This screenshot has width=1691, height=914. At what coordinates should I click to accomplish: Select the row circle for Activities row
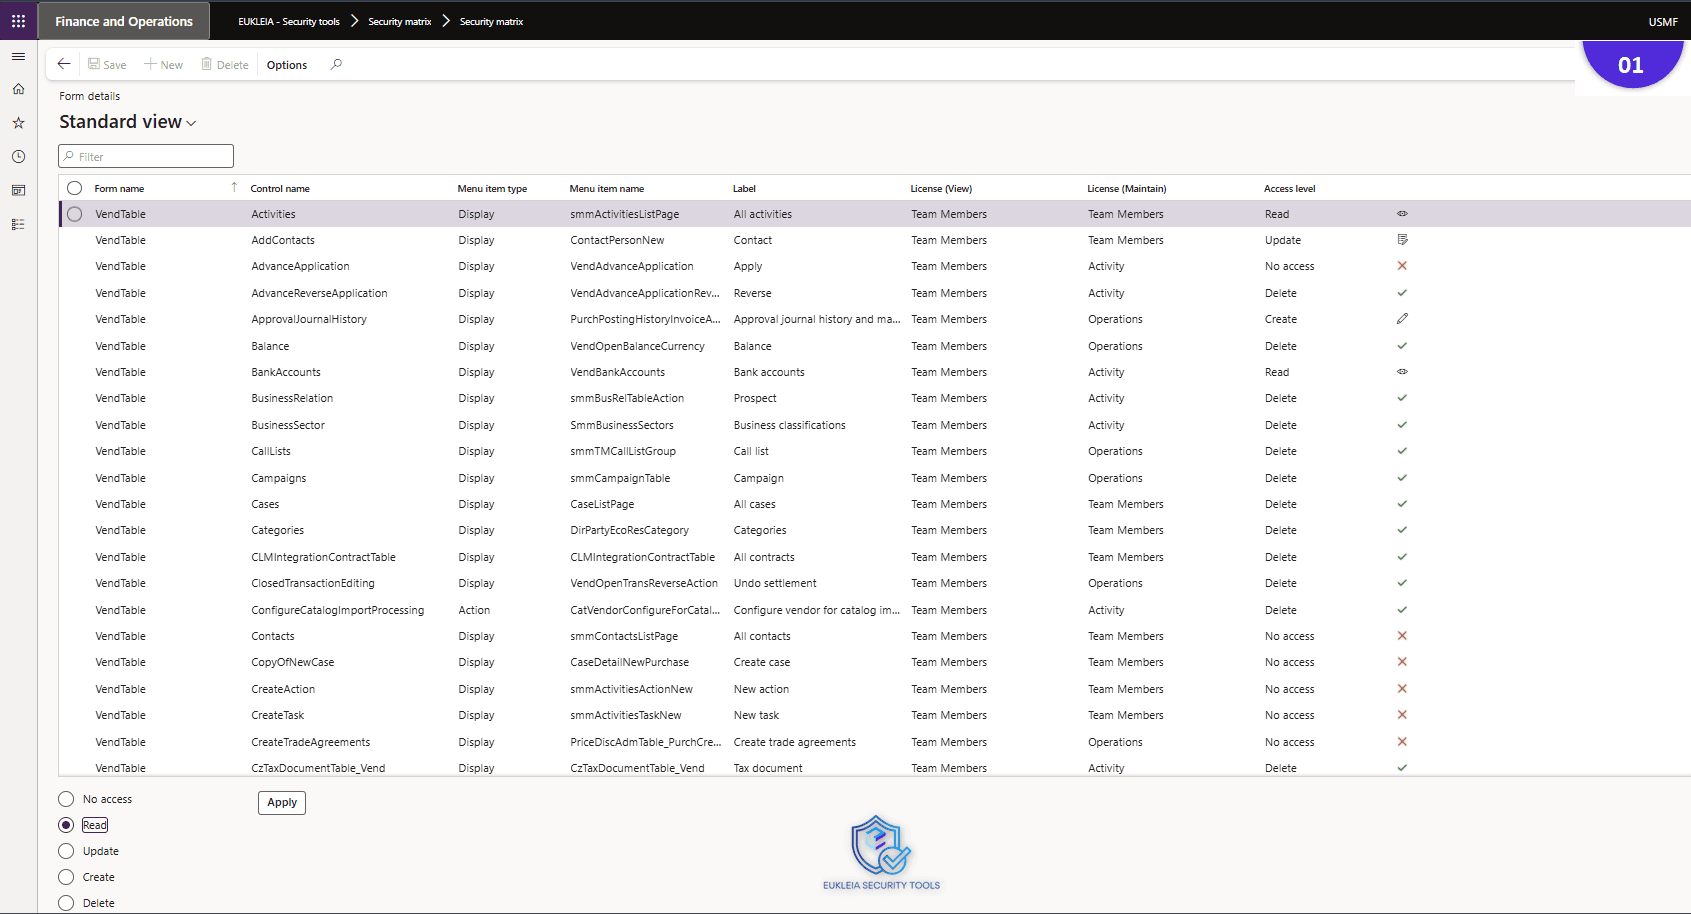75,214
